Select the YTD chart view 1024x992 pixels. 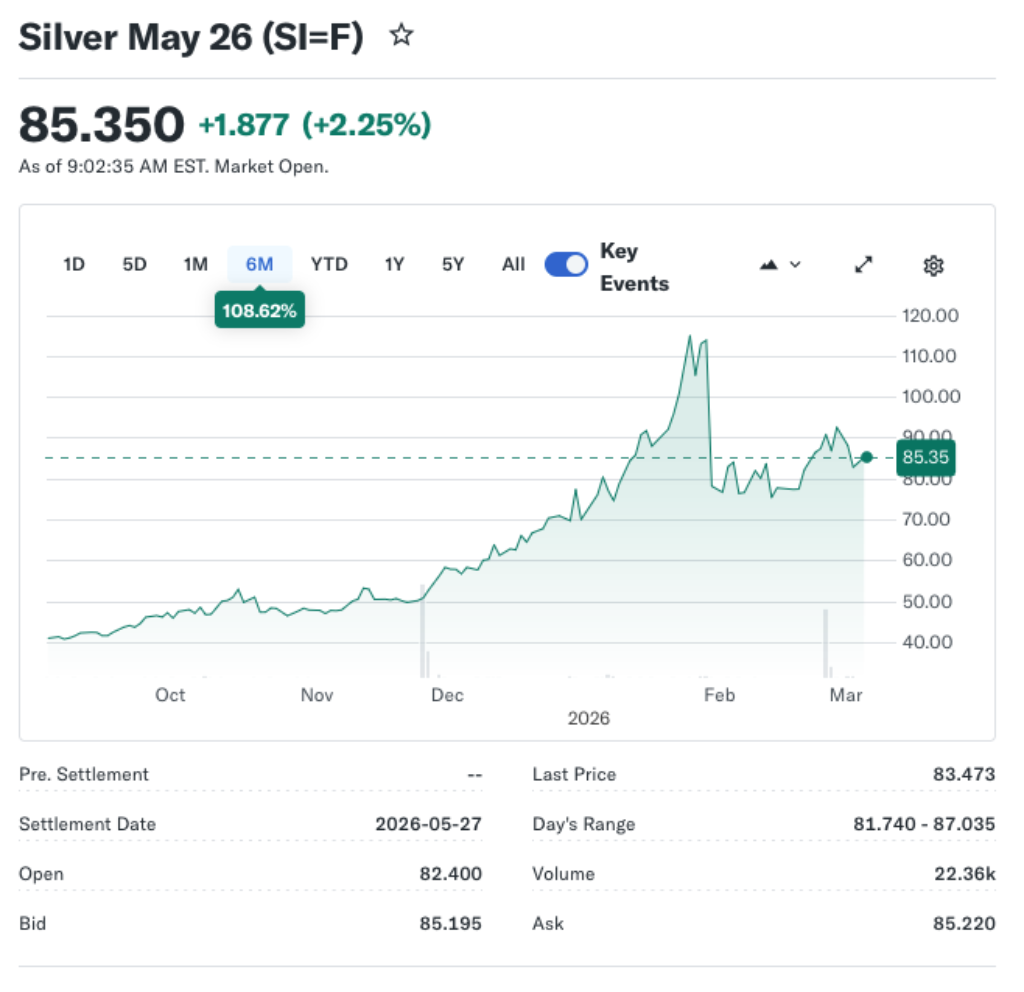coord(329,264)
